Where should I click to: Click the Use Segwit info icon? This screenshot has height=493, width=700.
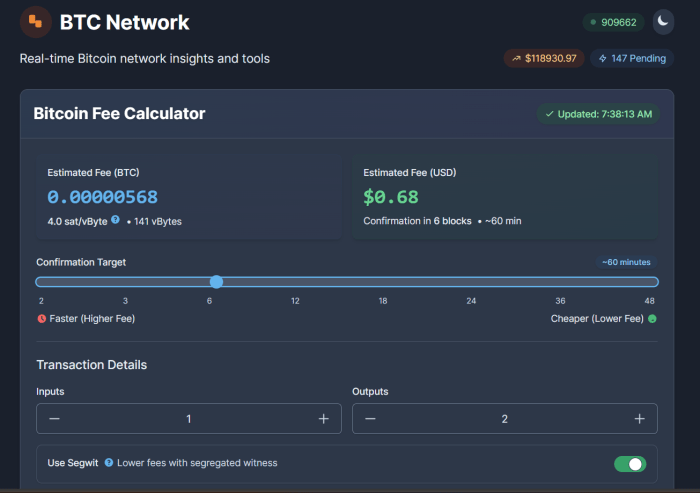tap(108, 463)
